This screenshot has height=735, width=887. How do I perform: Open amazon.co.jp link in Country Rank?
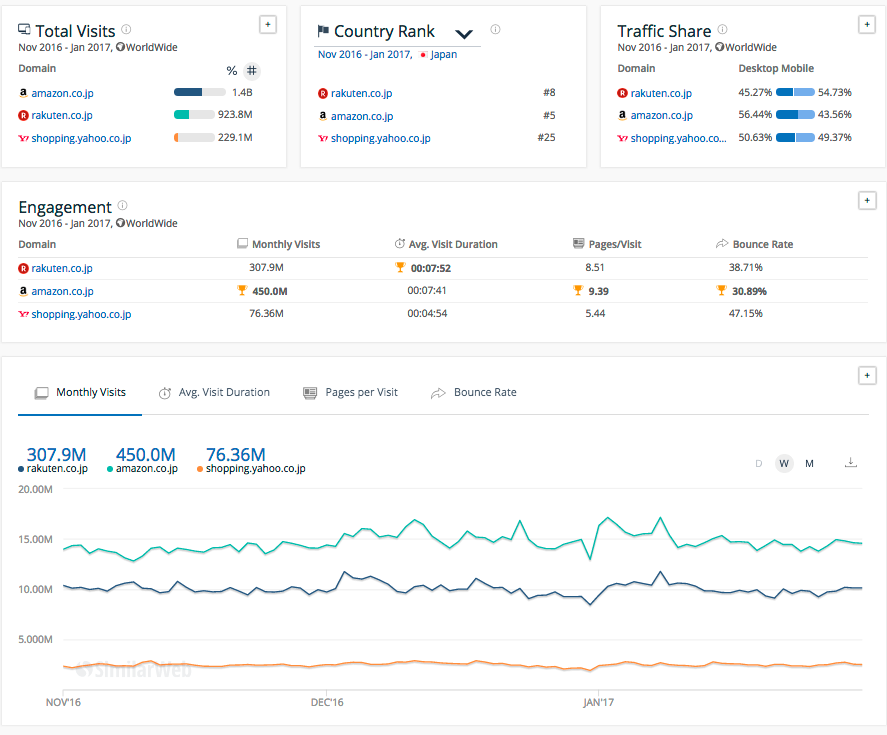coord(362,116)
